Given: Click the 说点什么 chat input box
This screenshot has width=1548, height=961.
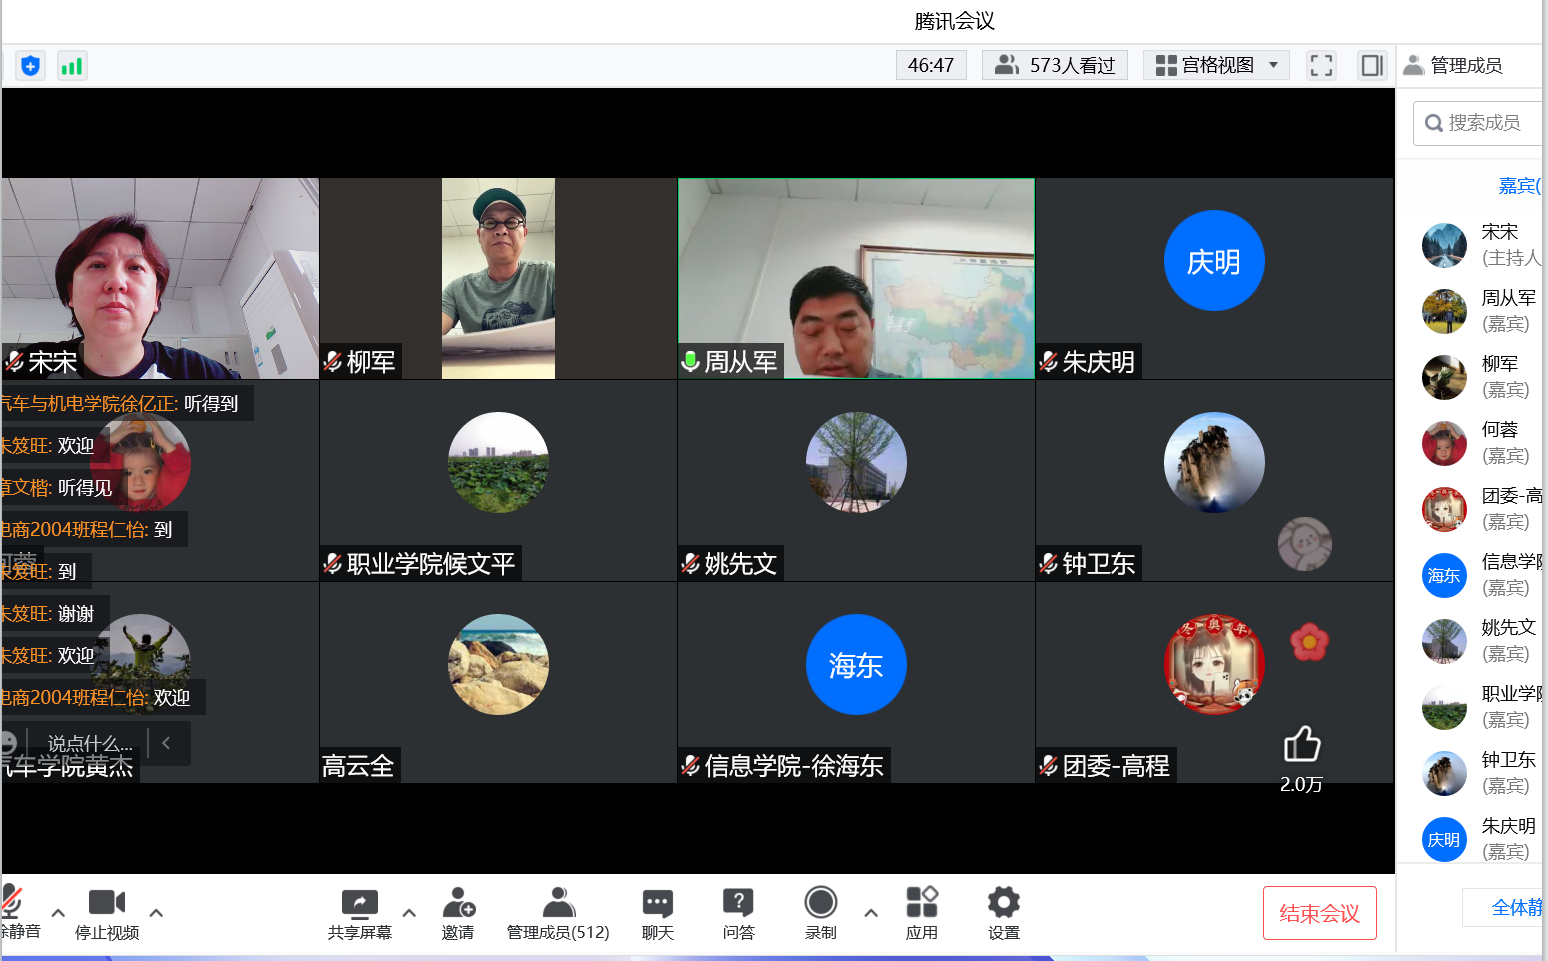Looking at the screenshot, I should 90,743.
